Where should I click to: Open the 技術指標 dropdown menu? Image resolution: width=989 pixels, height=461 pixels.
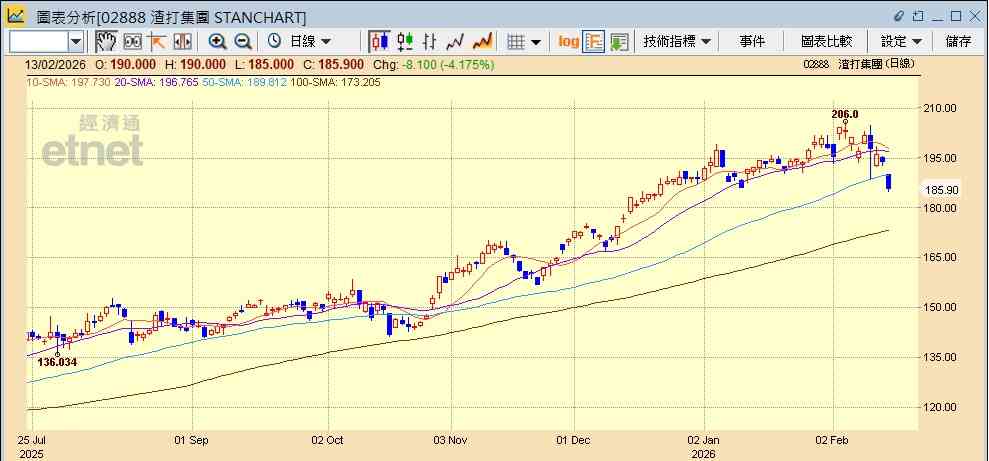tap(677, 42)
